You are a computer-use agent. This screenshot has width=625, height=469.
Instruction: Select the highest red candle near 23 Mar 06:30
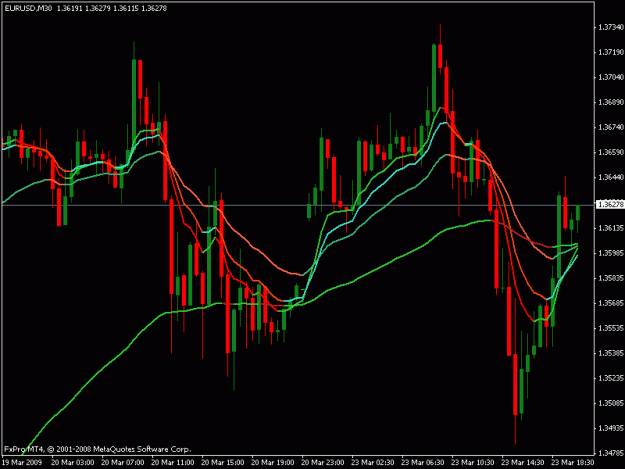click(x=440, y=56)
